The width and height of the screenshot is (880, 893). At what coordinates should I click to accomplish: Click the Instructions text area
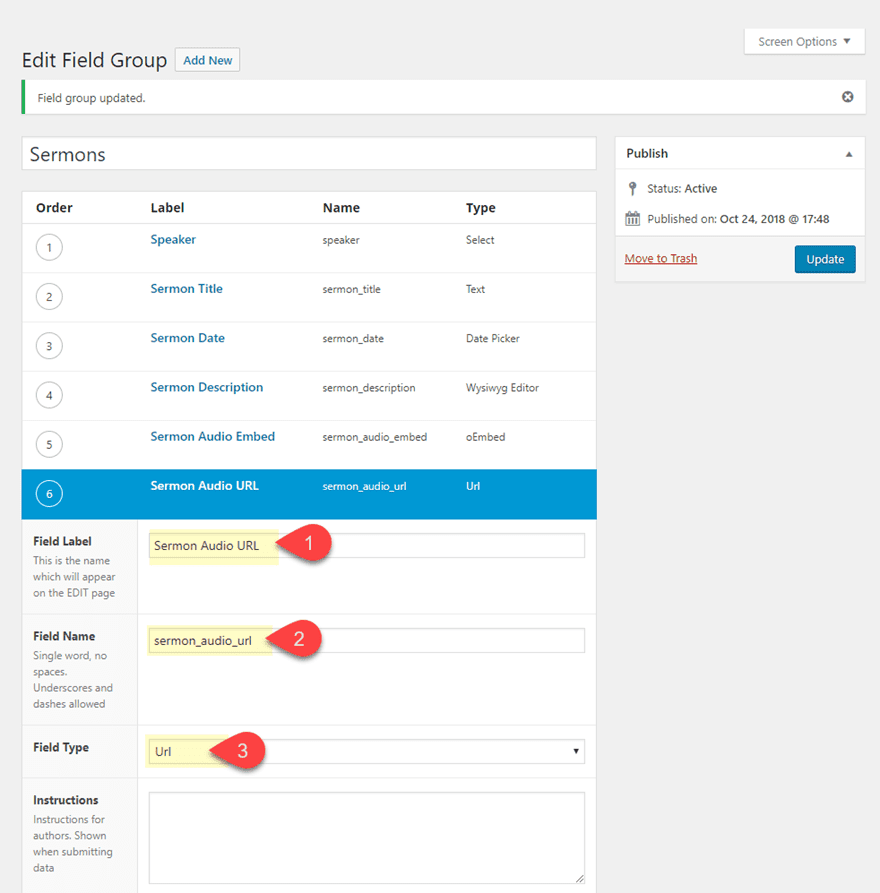pyautogui.click(x=366, y=838)
